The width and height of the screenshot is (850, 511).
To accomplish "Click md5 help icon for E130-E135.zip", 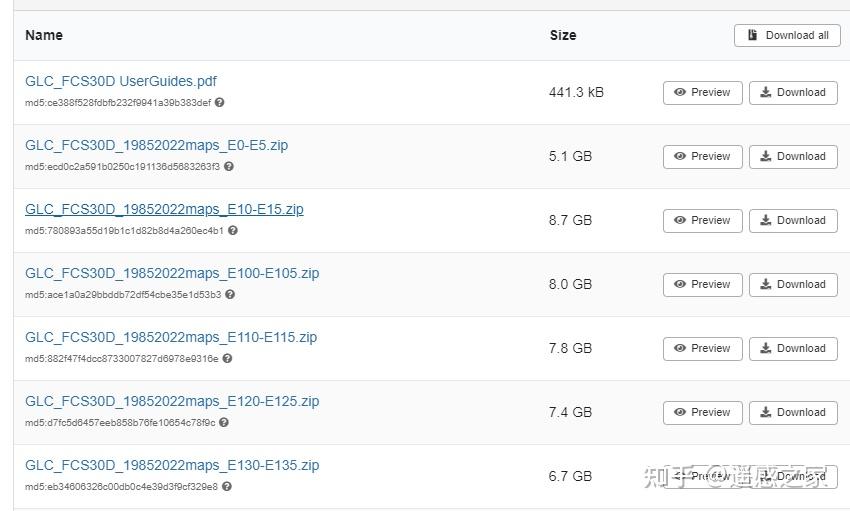I will coord(227,486).
